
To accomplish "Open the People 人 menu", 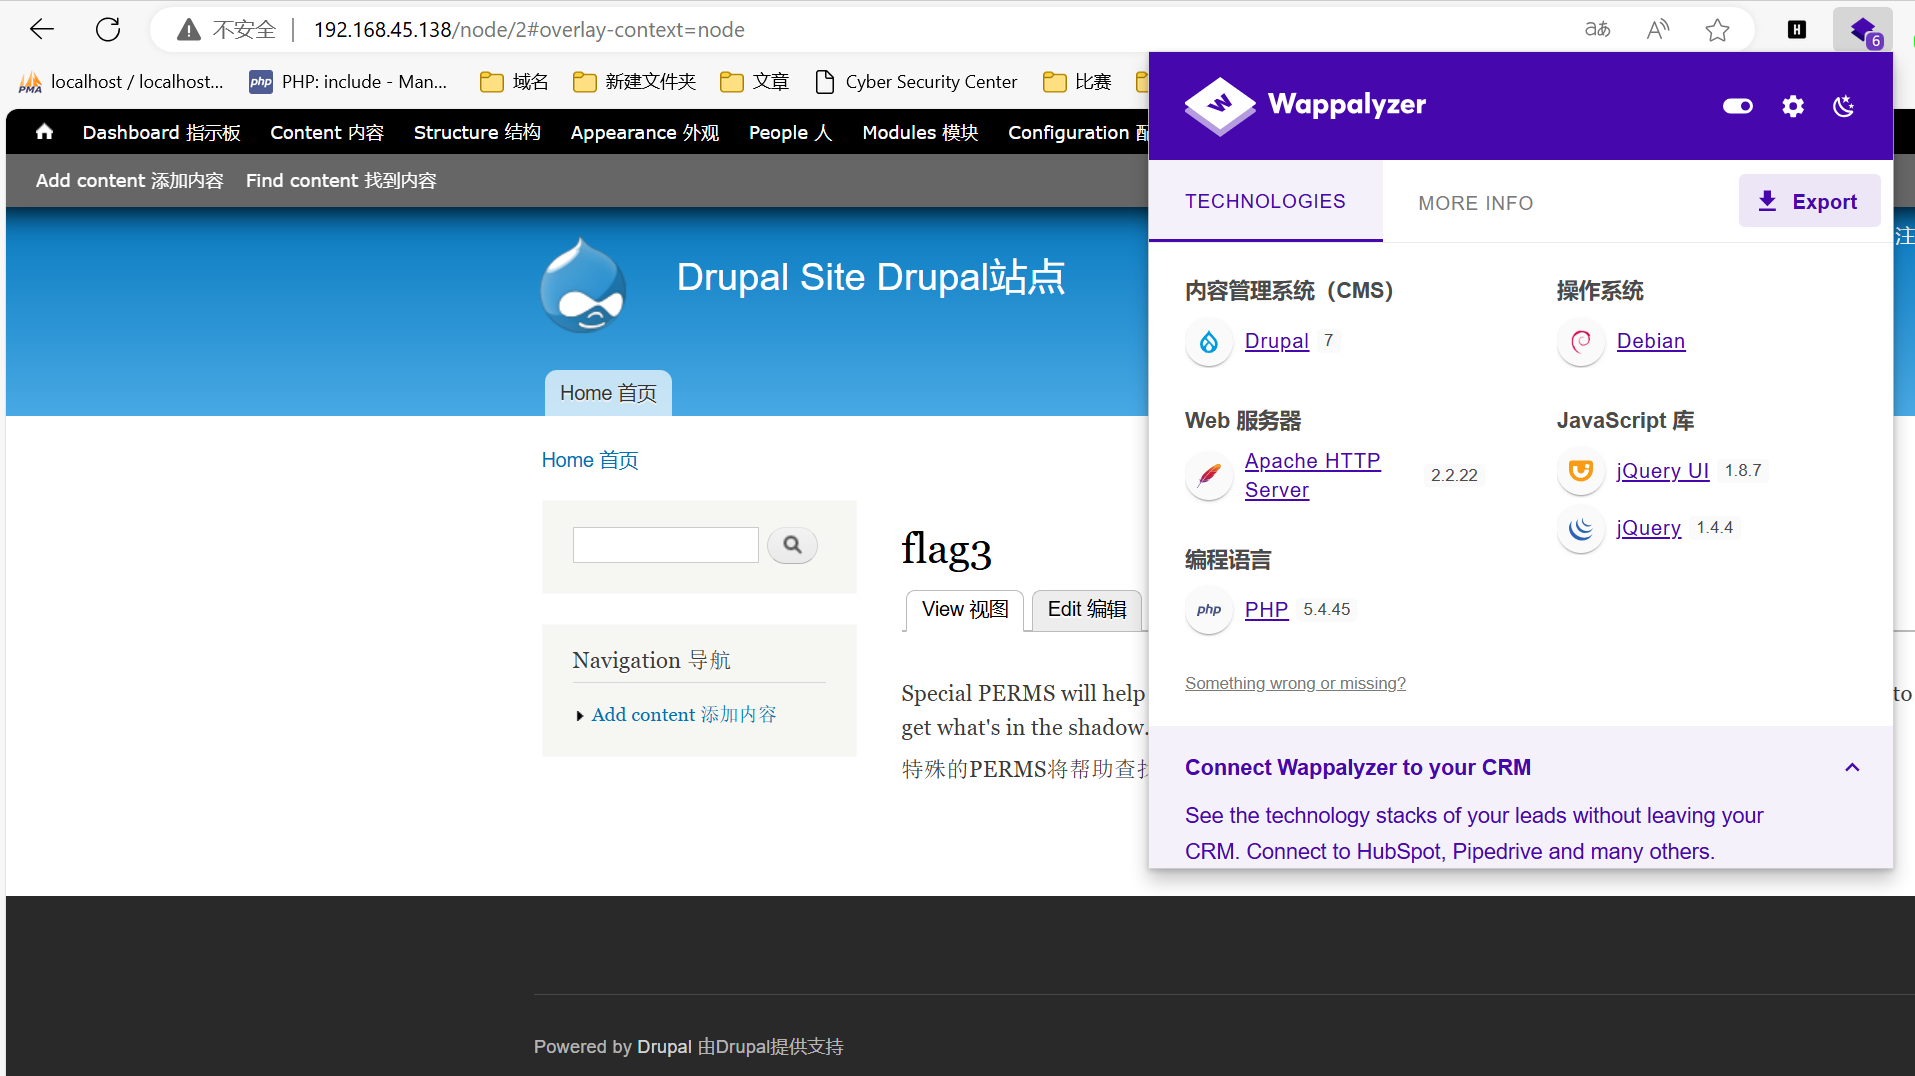I will coord(790,133).
